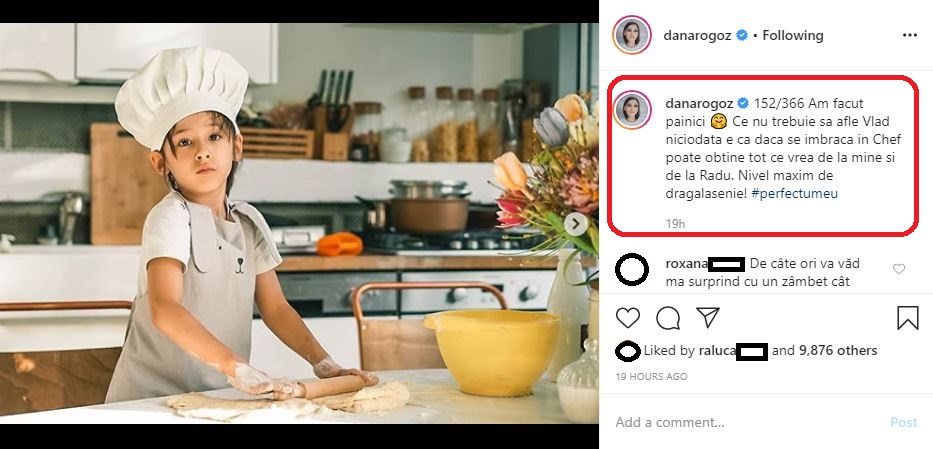This screenshot has width=933, height=449.
Task: Toggle the Following status button
Action: (793, 35)
